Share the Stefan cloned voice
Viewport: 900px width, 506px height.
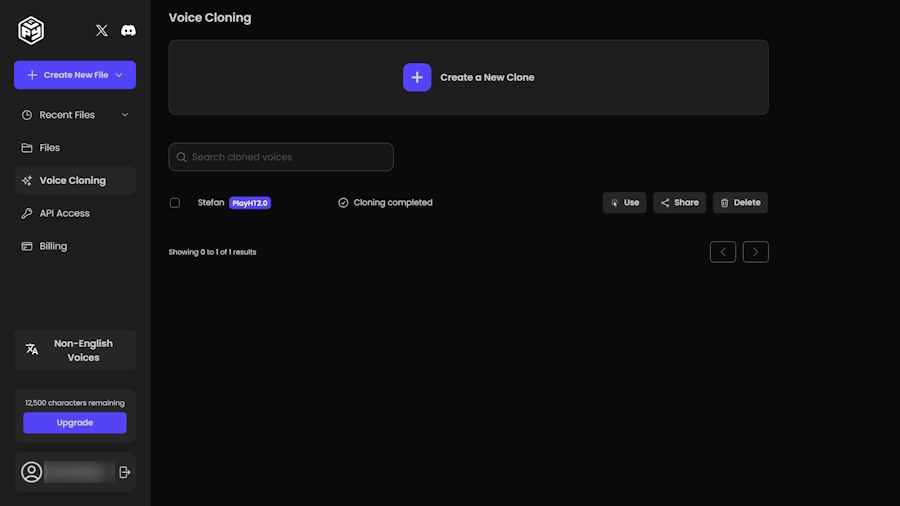(x=680, y=203)
